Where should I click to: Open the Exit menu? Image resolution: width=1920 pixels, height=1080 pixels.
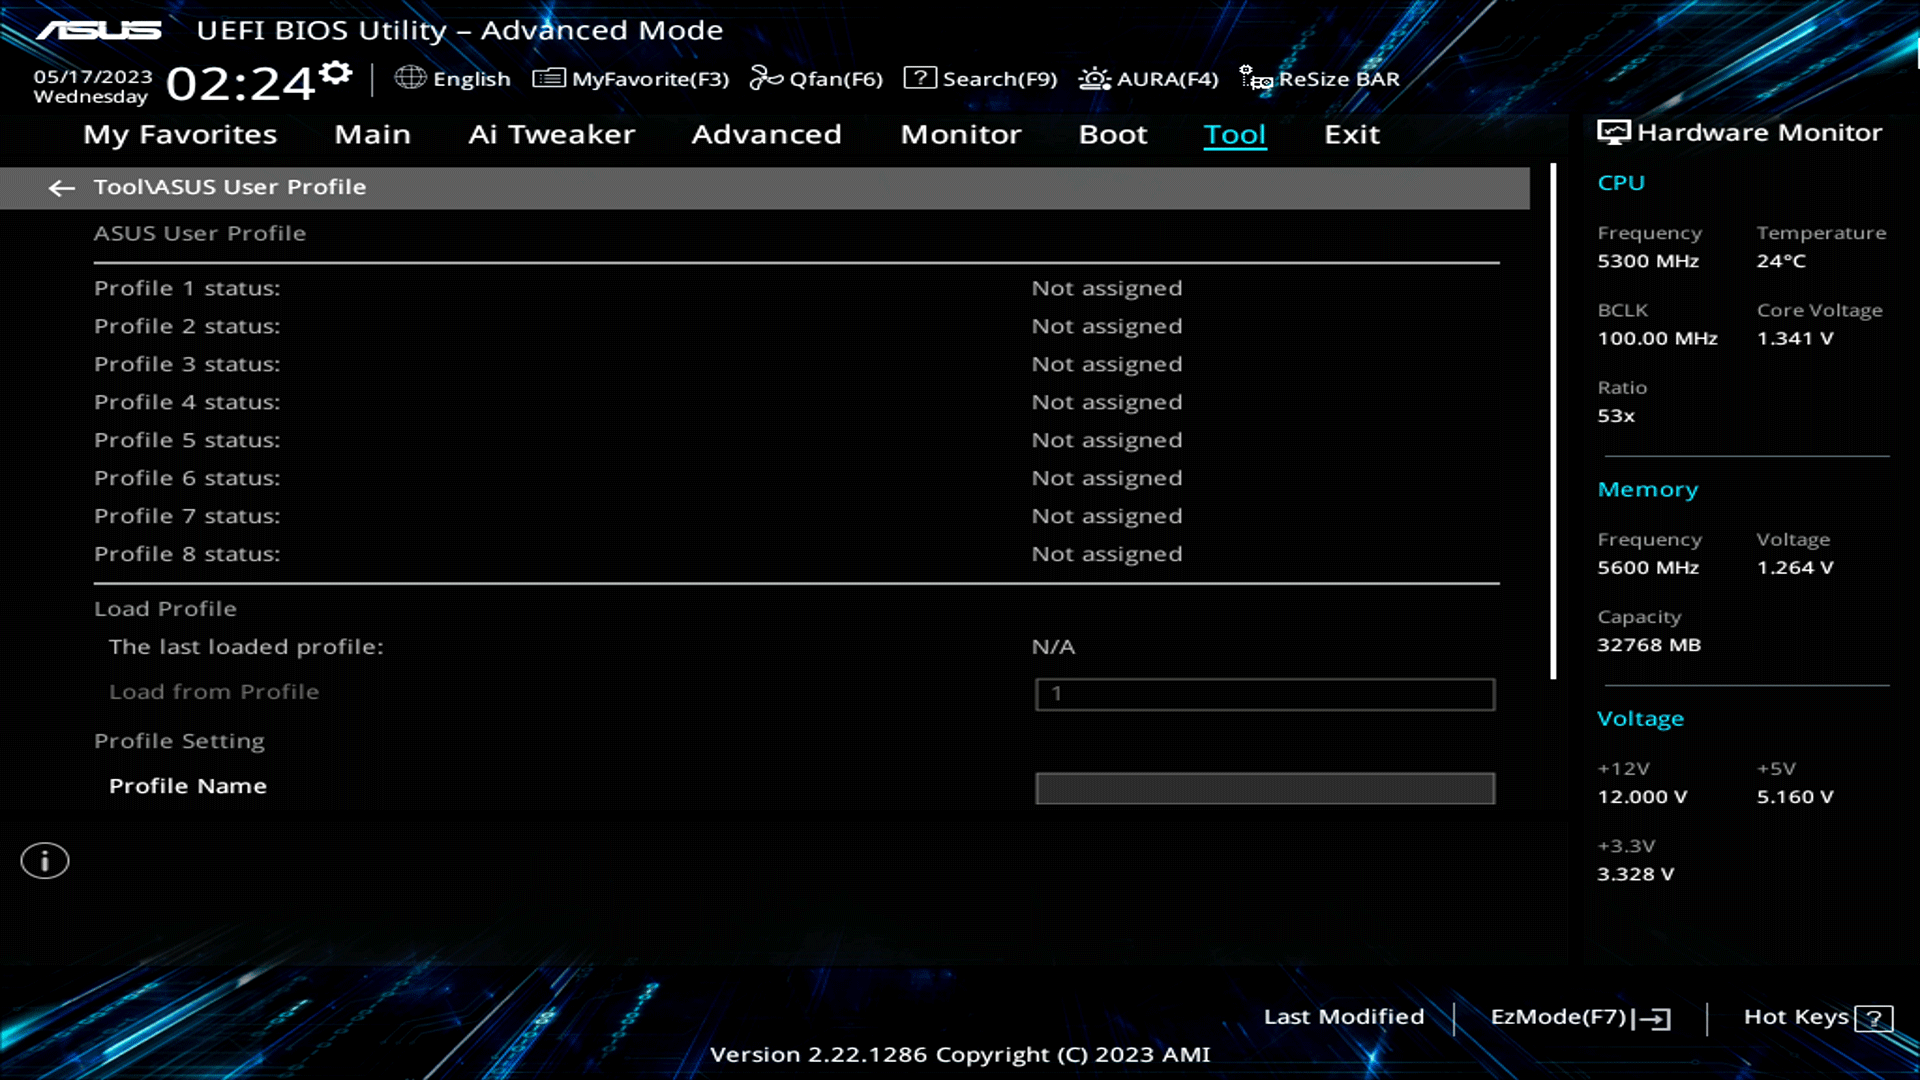pyautogui.click(x=1352, y=134)
